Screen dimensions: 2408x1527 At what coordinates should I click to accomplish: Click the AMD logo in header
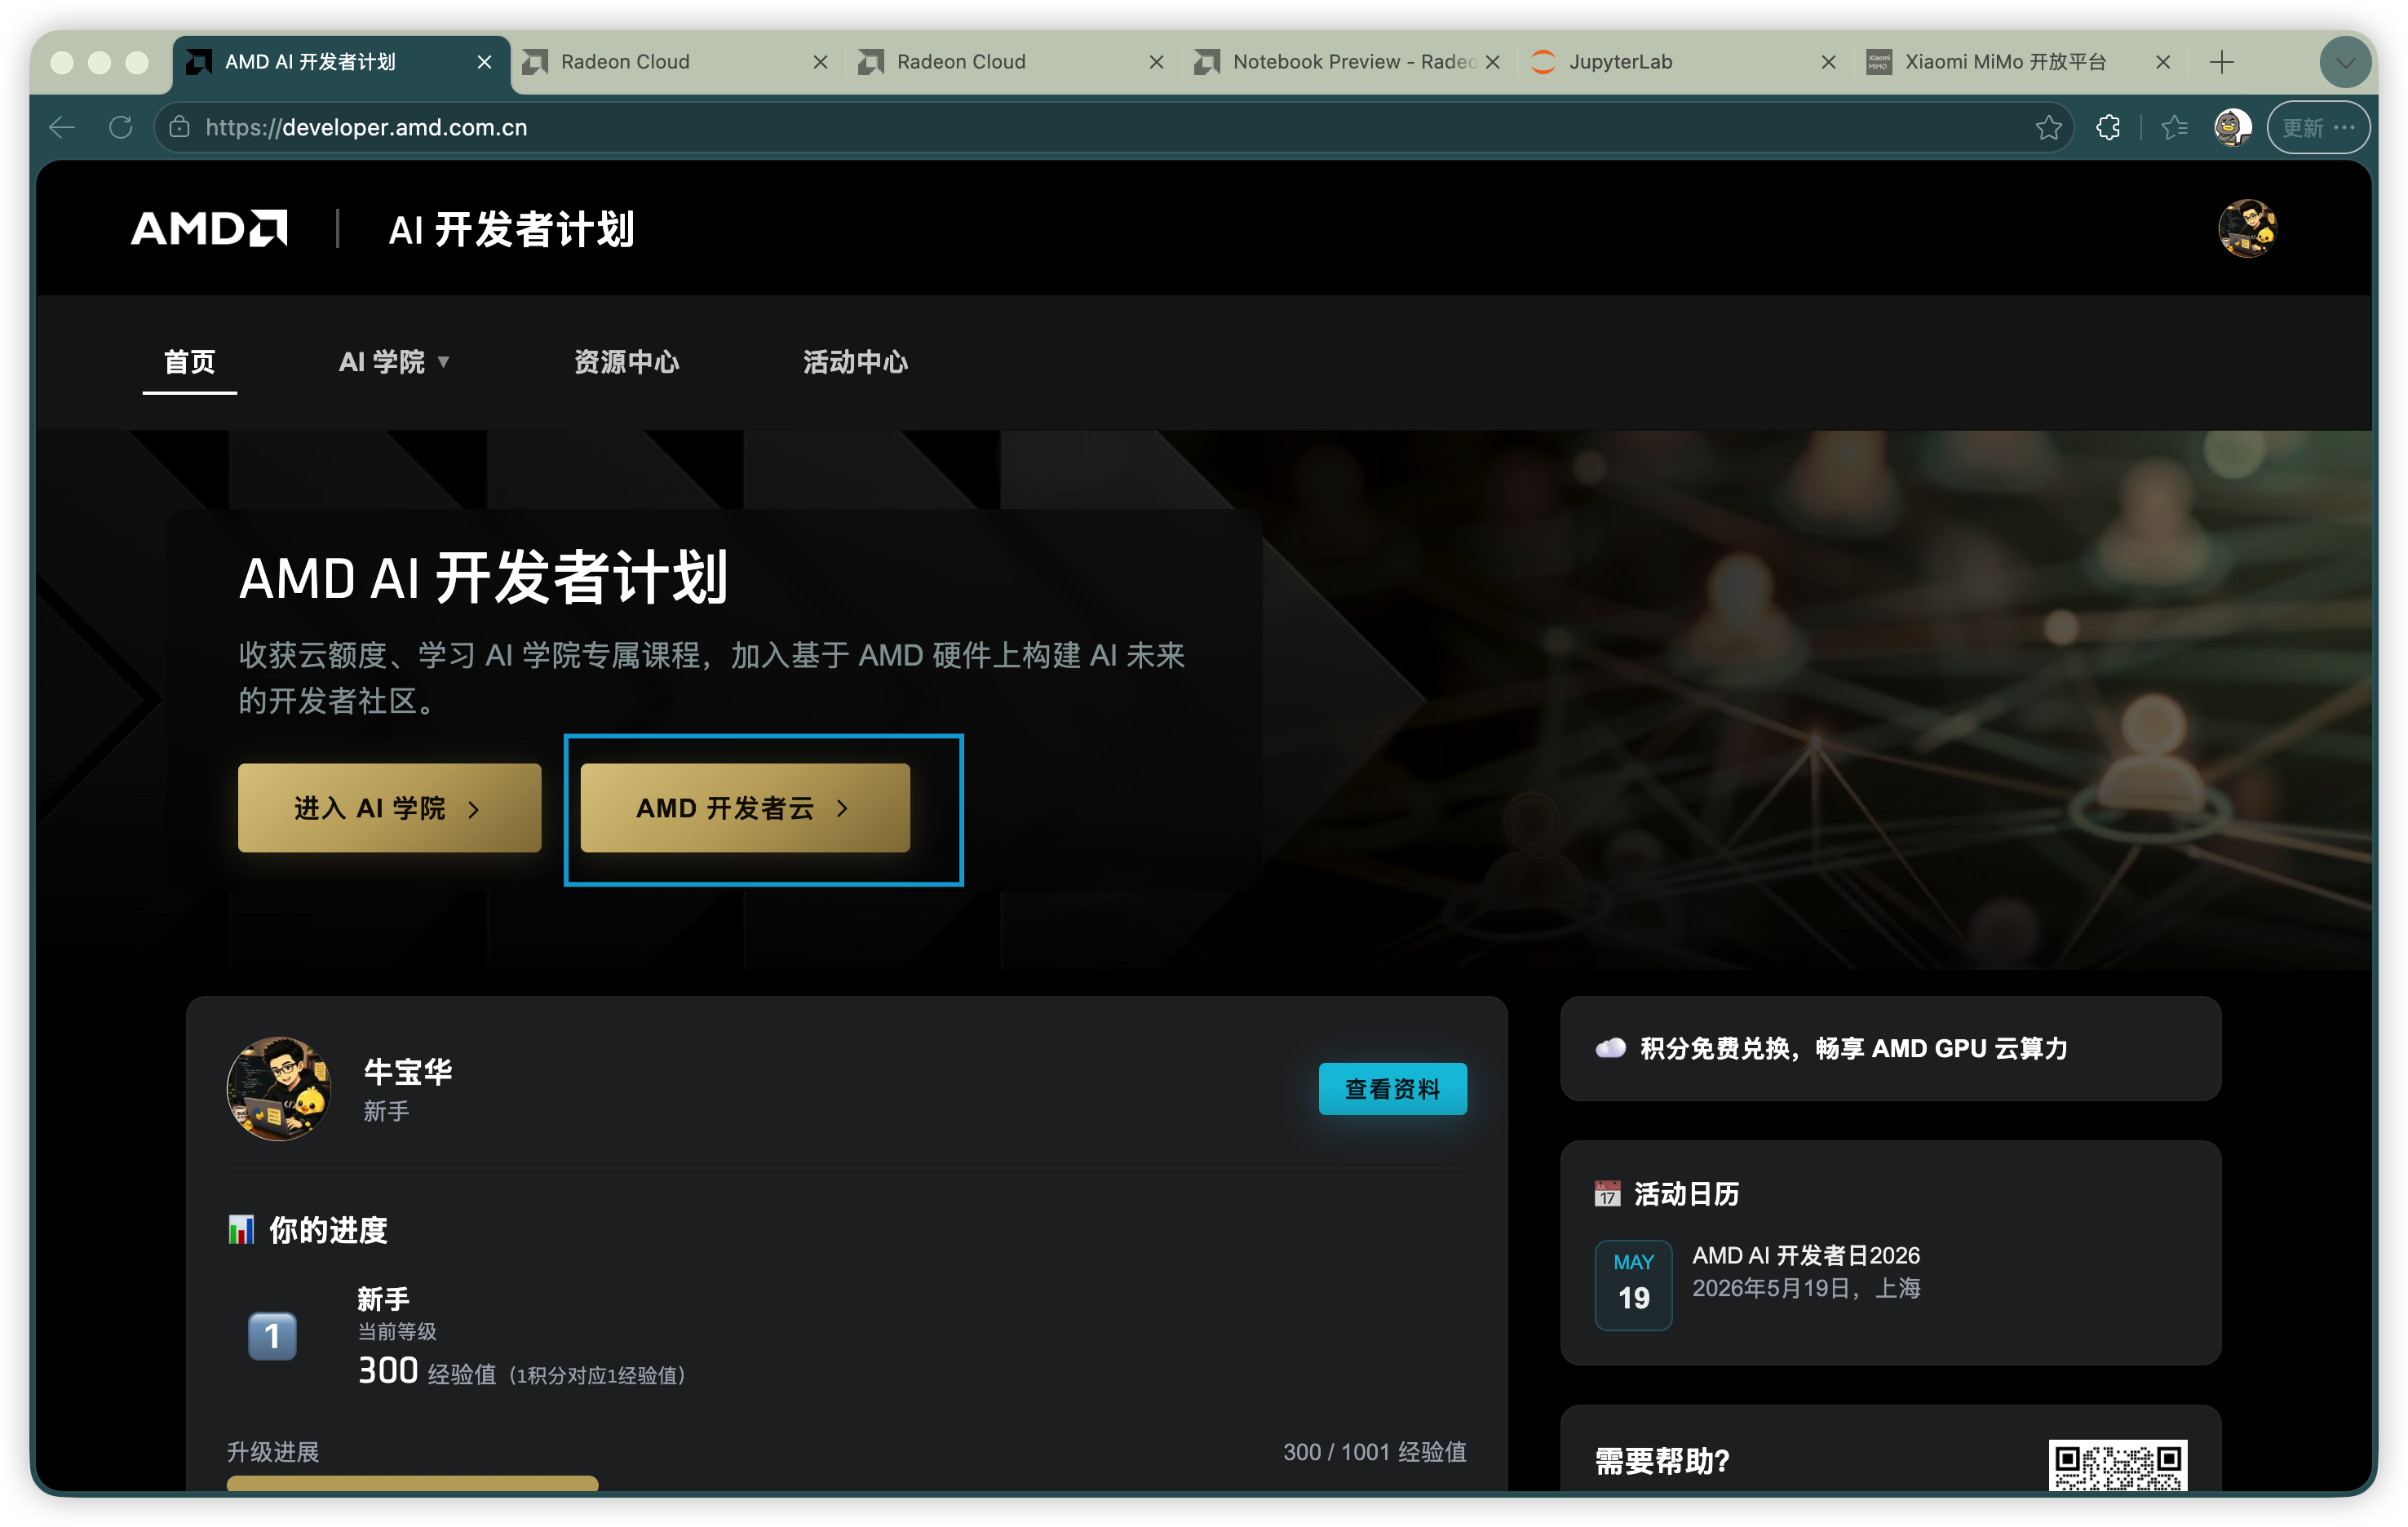click(x=210, y=228)
